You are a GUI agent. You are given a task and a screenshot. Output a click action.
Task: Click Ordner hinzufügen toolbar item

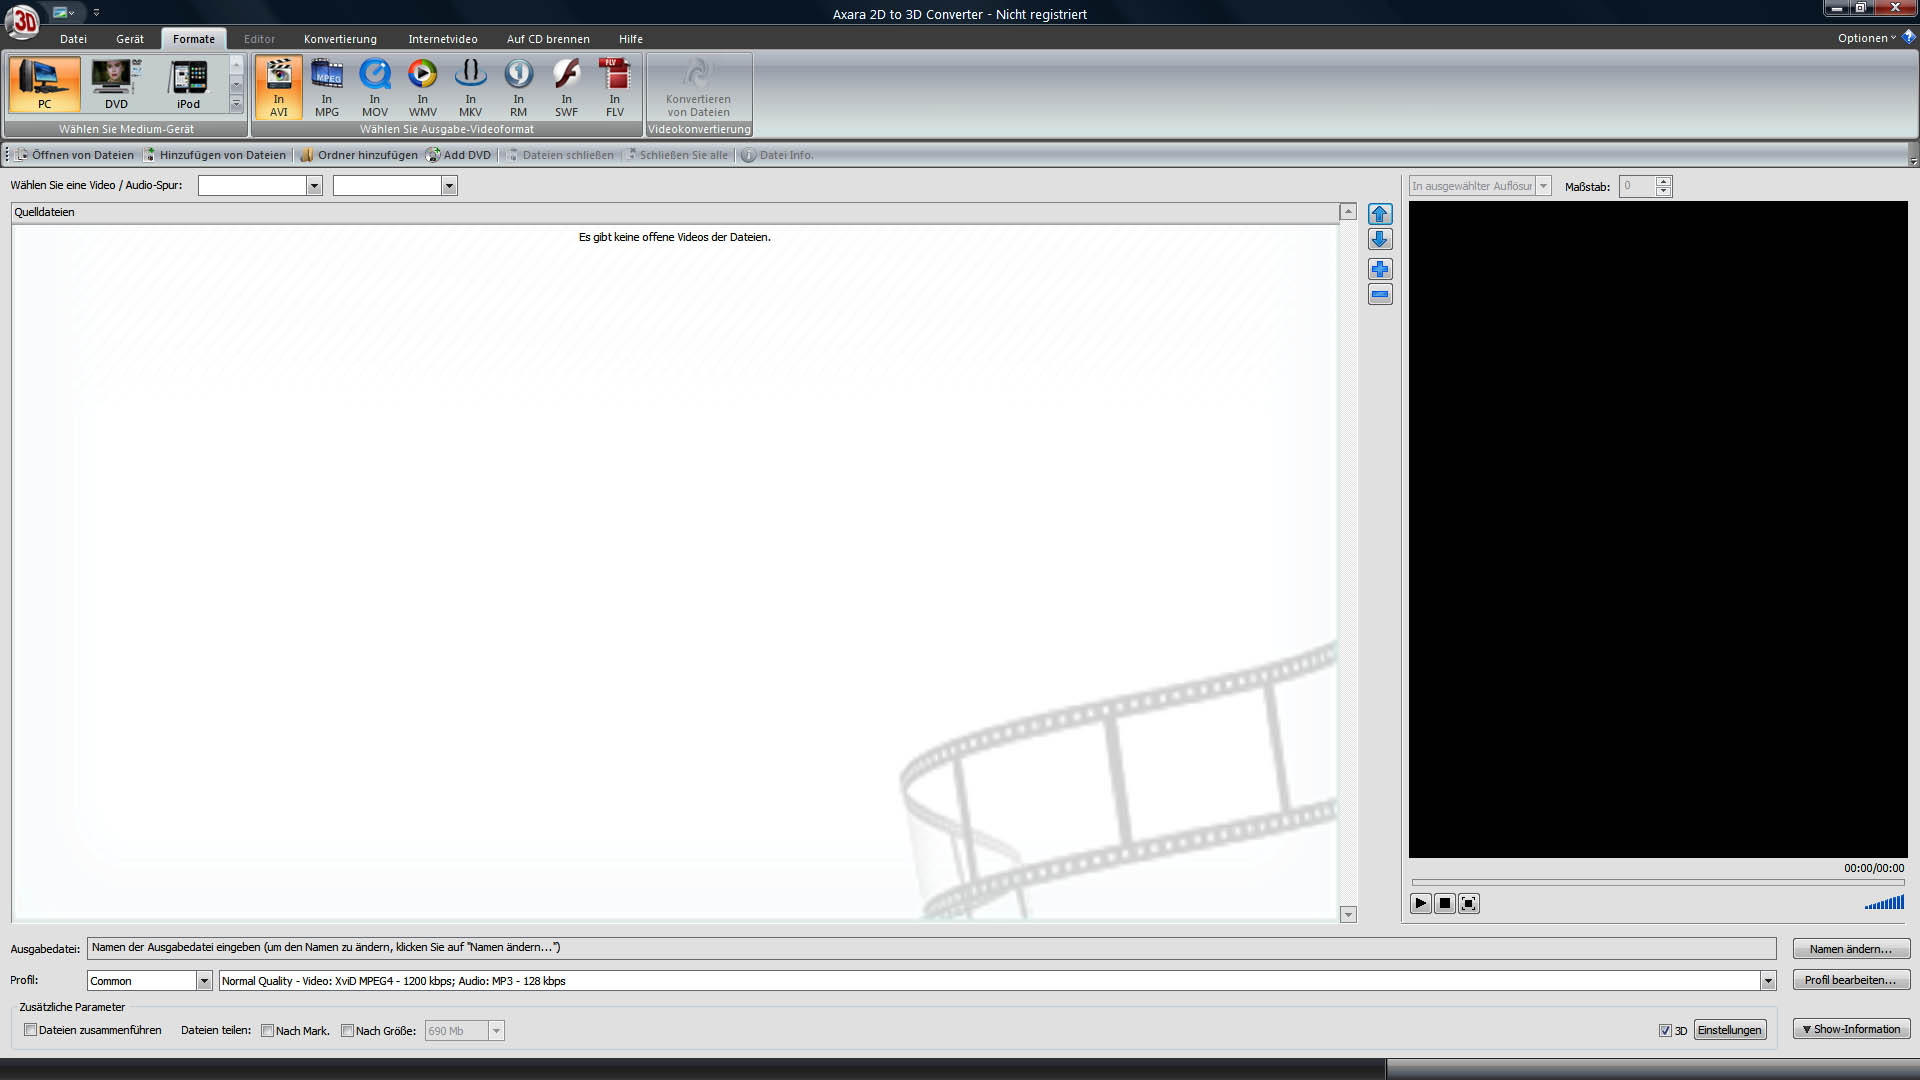pyautogui.click(x=359, y=155)
